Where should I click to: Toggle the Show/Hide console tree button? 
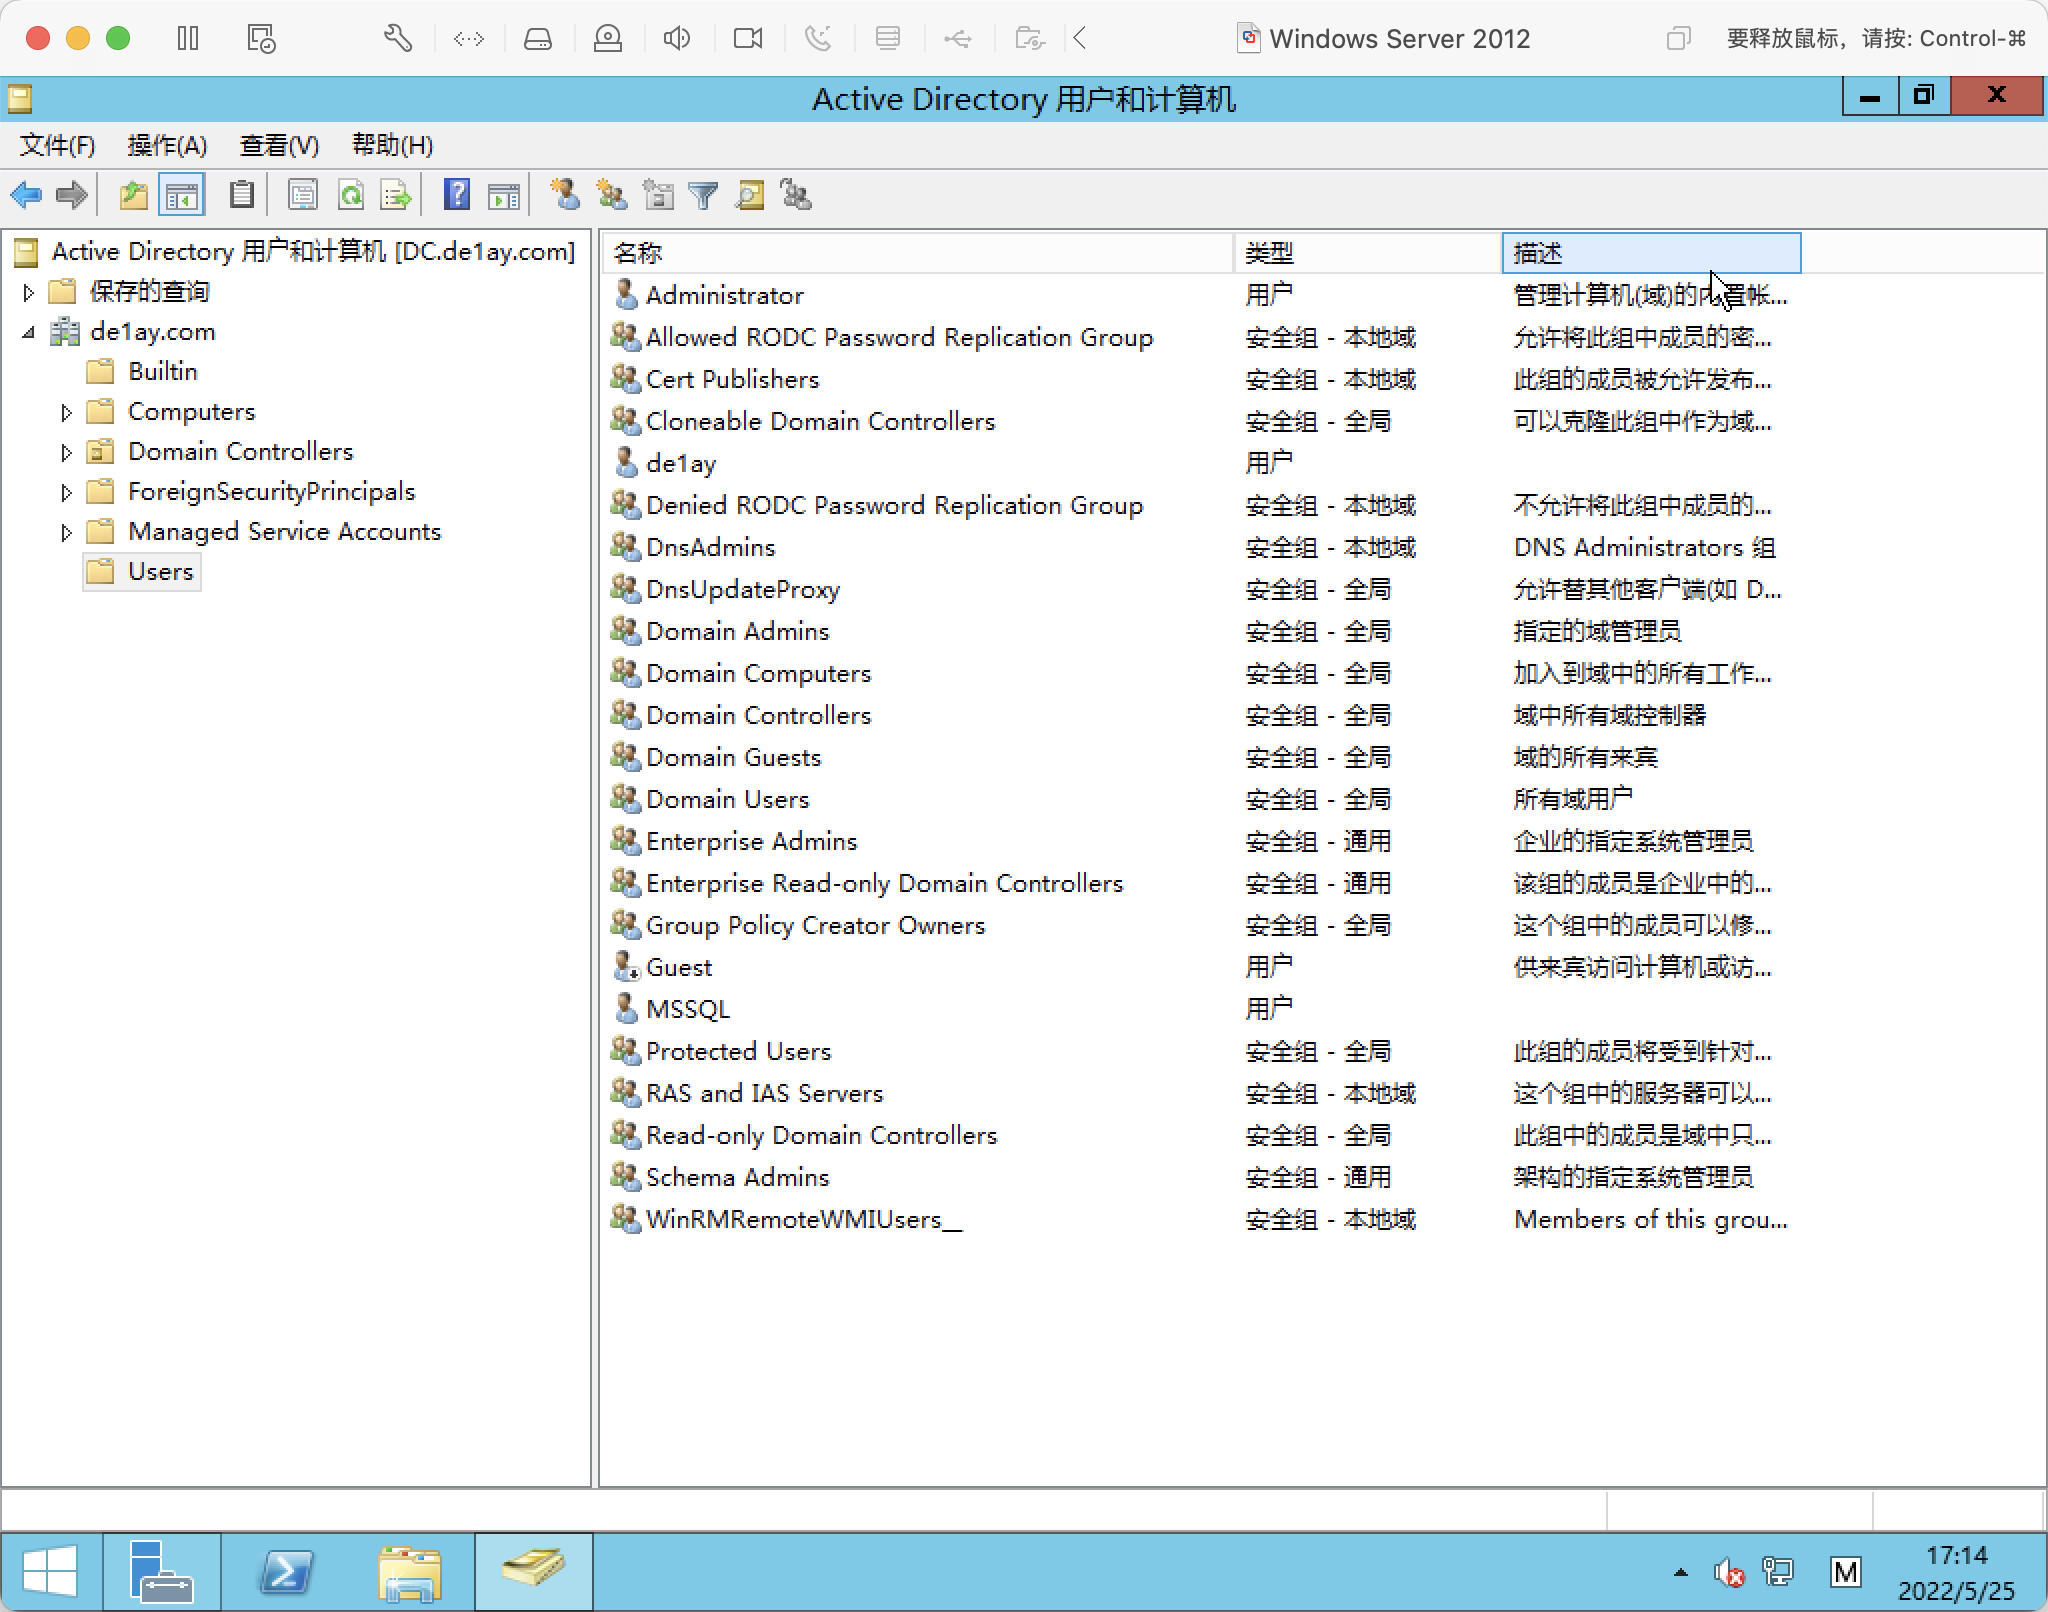182,195
